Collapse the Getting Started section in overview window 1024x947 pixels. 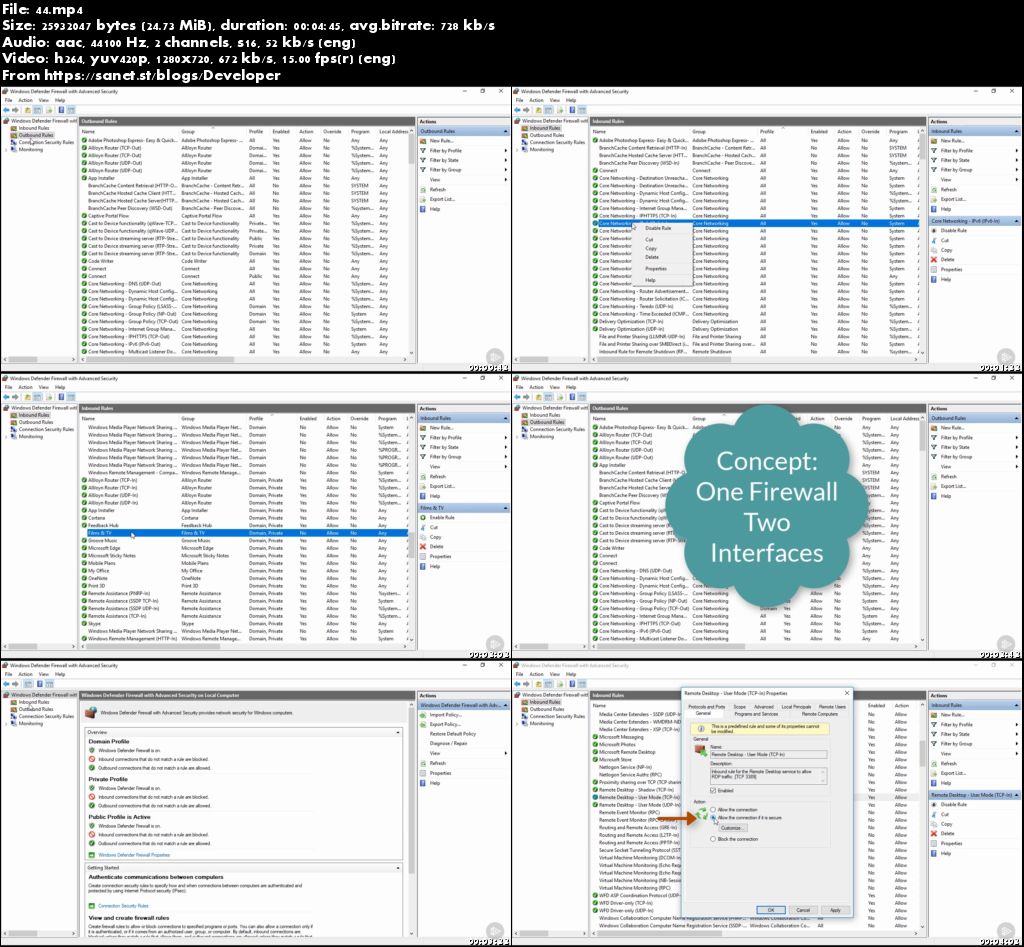398,868
